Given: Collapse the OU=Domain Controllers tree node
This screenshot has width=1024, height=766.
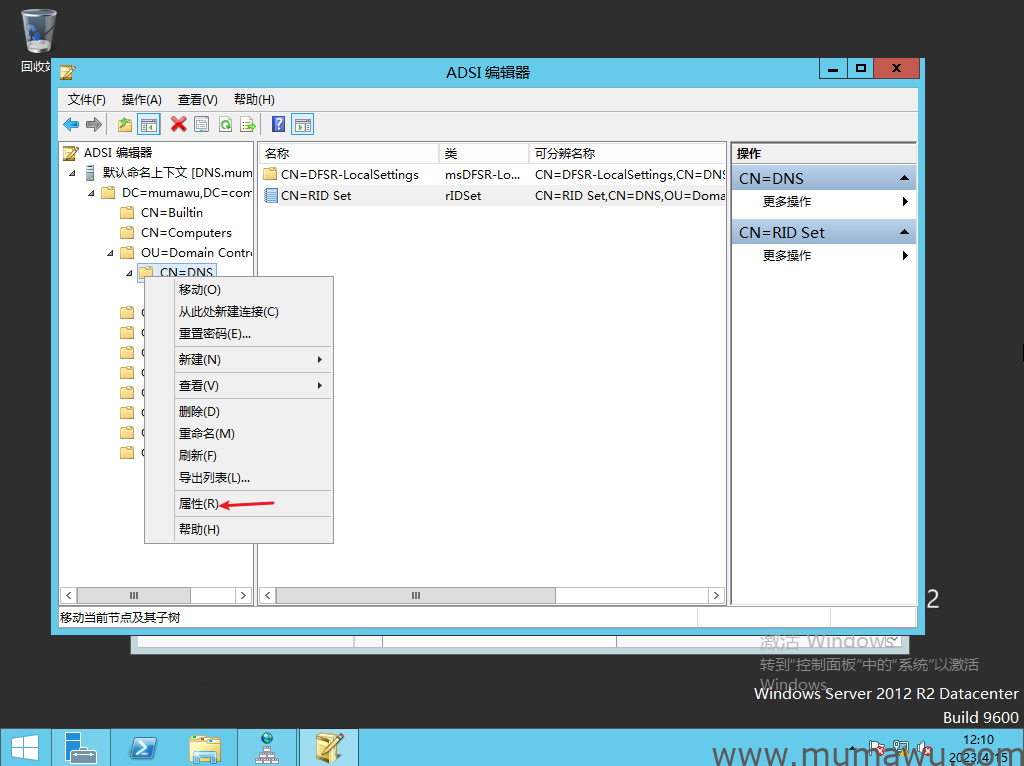Looking at the screenshot, I should (x=110, y=253).
